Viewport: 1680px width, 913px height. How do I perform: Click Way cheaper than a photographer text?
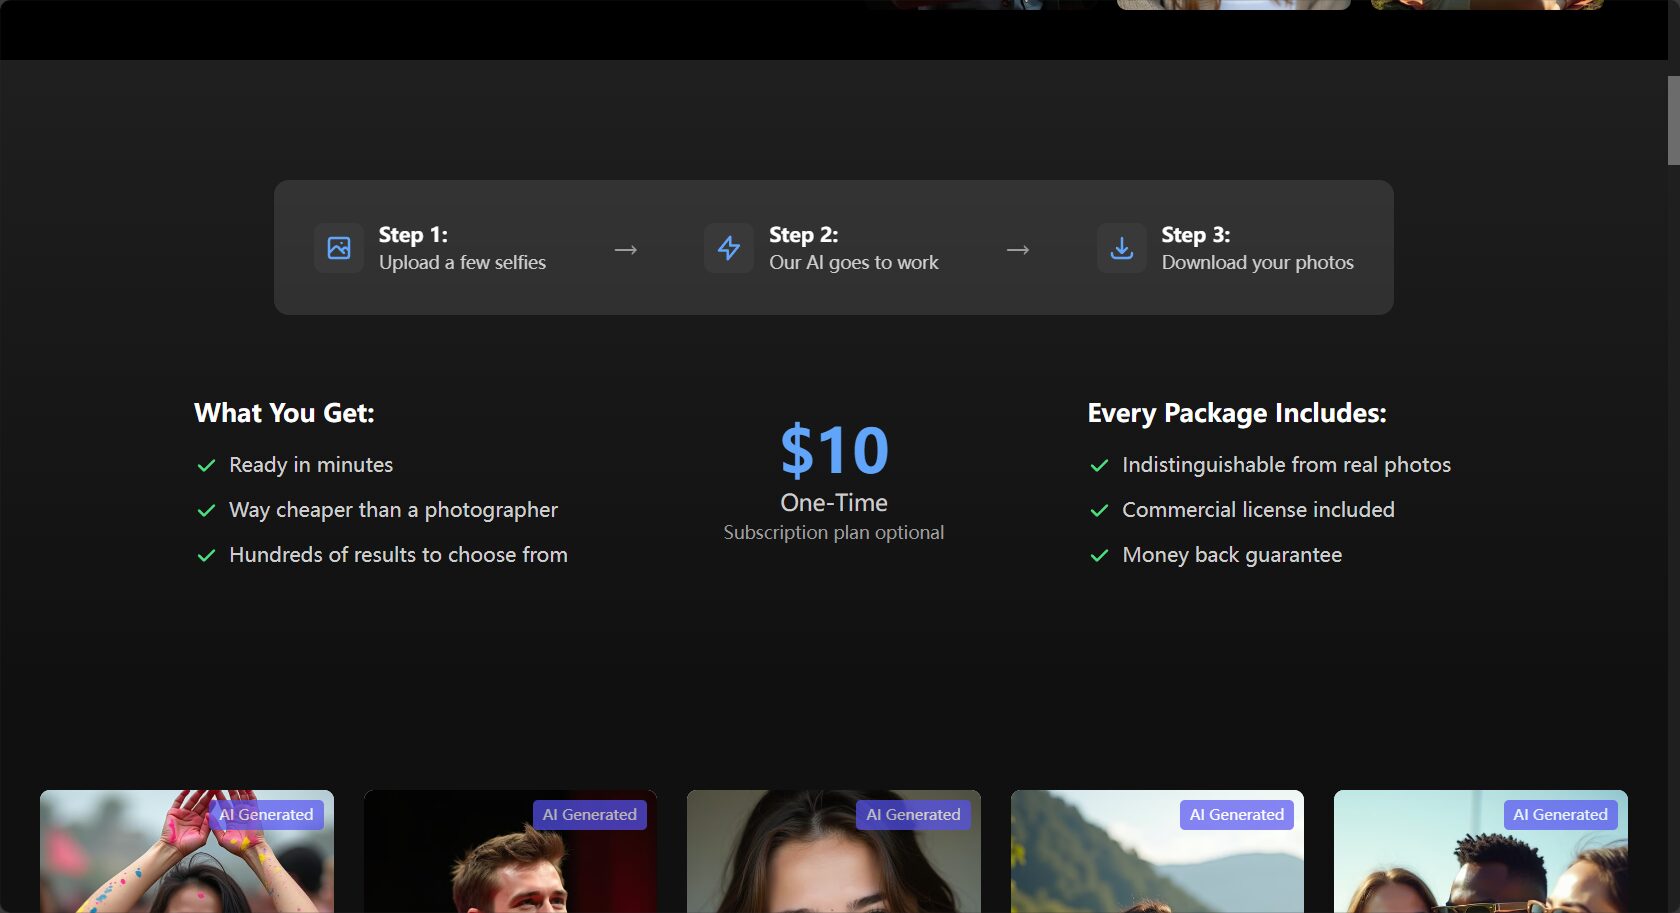click(x=393, y=510)
